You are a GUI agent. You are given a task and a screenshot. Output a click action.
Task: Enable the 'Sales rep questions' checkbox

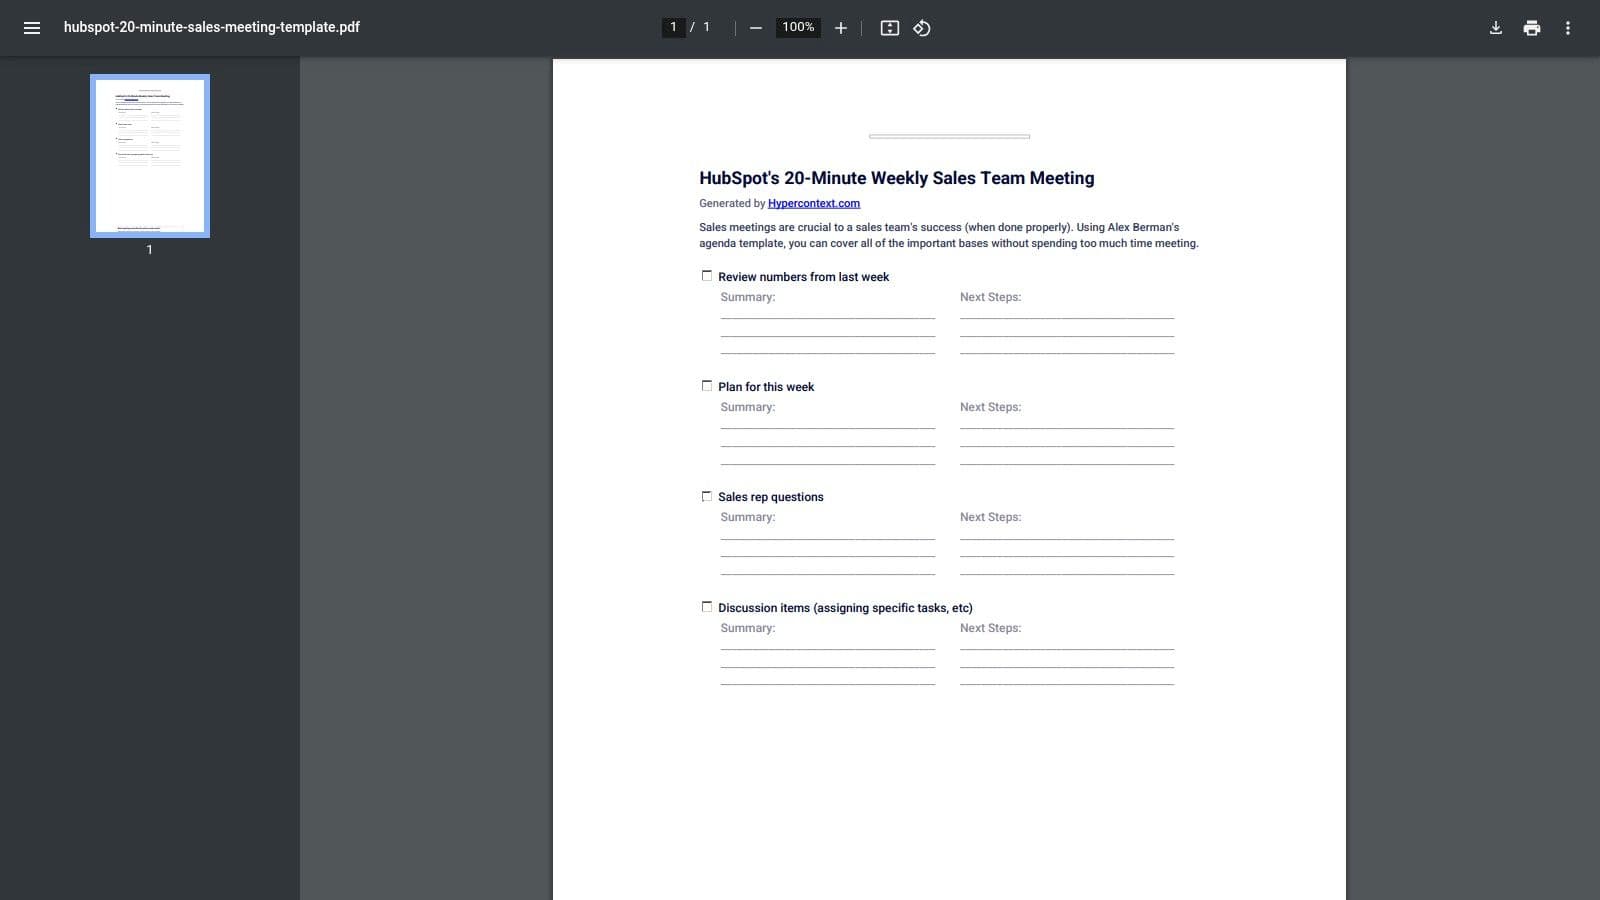coord(707,495)
